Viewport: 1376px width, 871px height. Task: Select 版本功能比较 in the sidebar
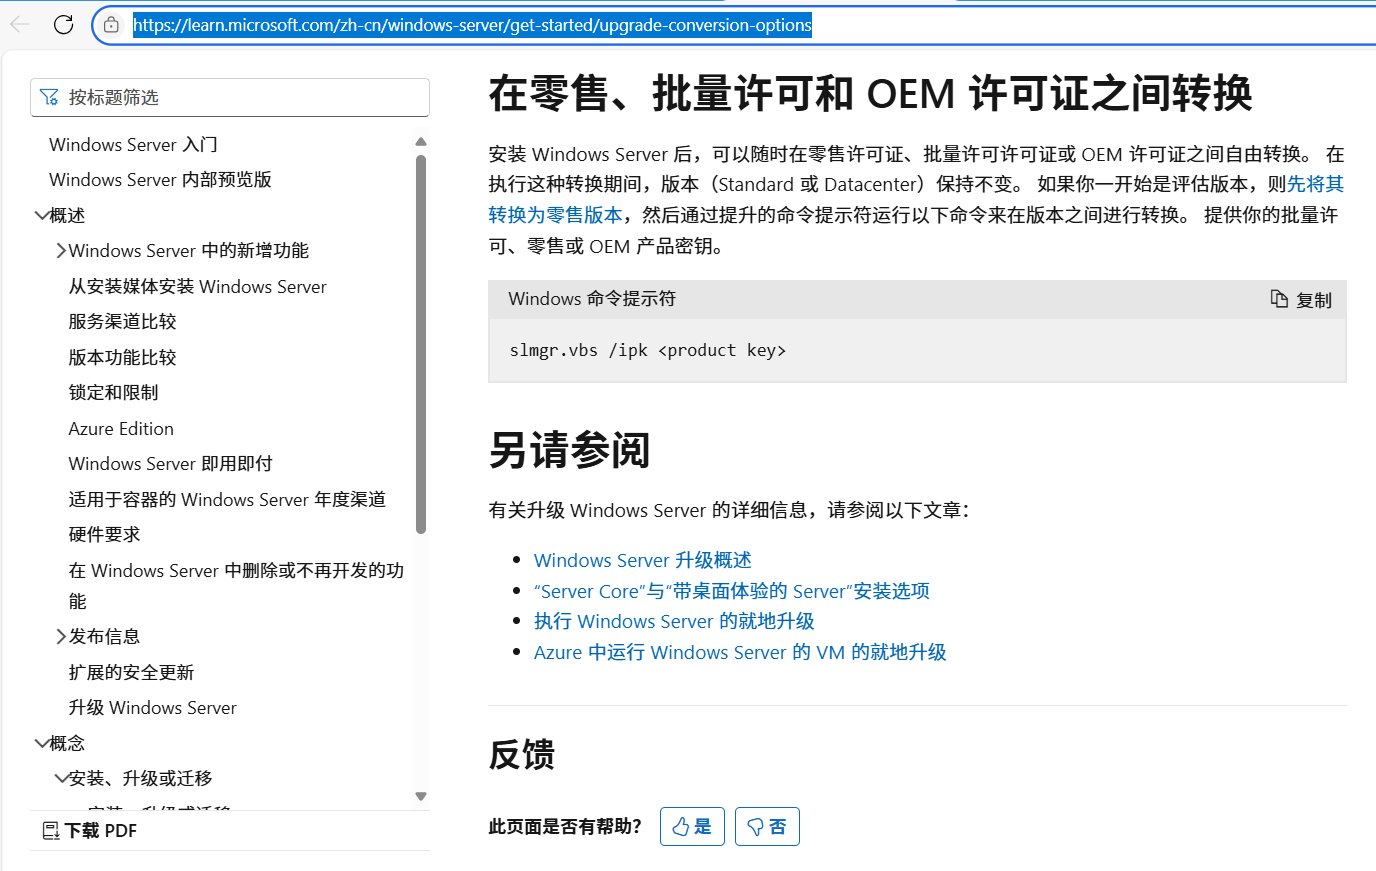pos(122,357)
